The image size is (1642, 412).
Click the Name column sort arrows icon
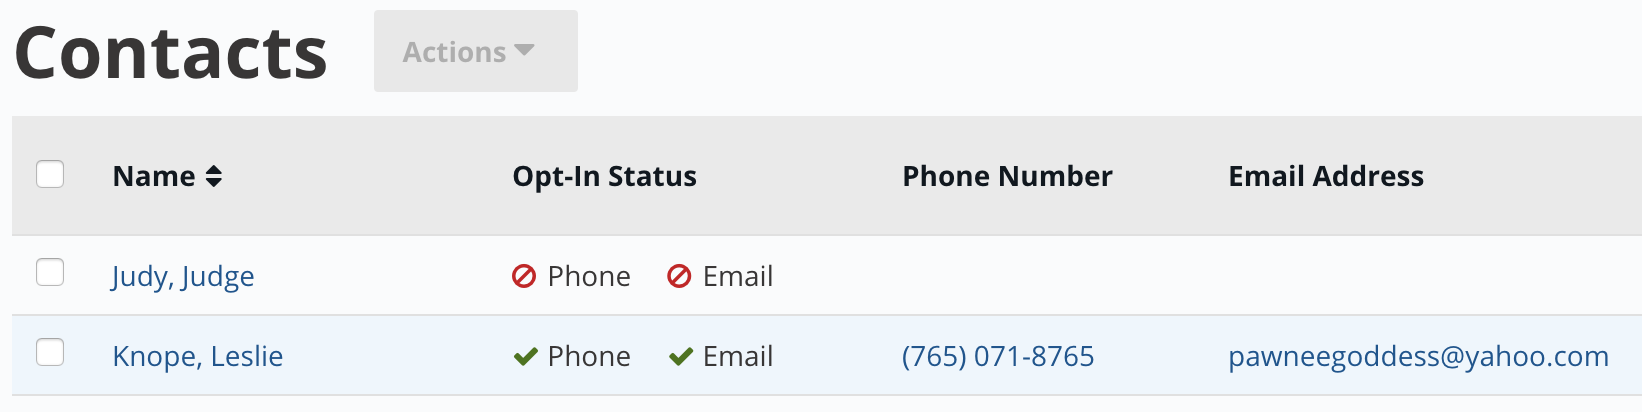point(213,177)
